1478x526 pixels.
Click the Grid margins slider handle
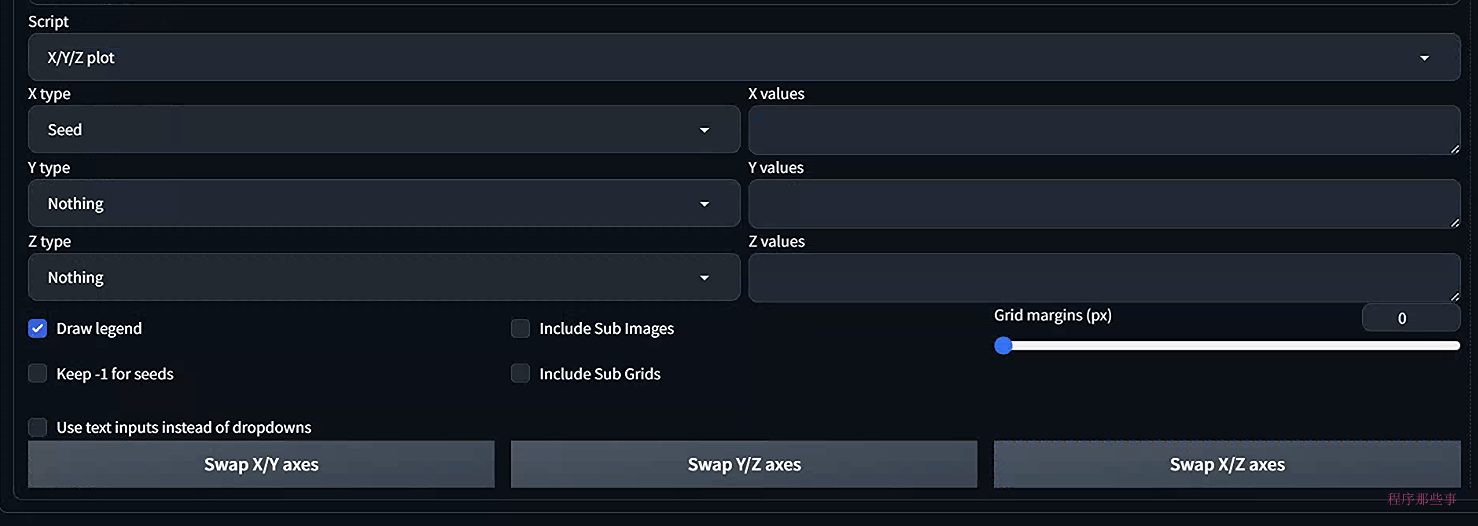point(1004,345)
